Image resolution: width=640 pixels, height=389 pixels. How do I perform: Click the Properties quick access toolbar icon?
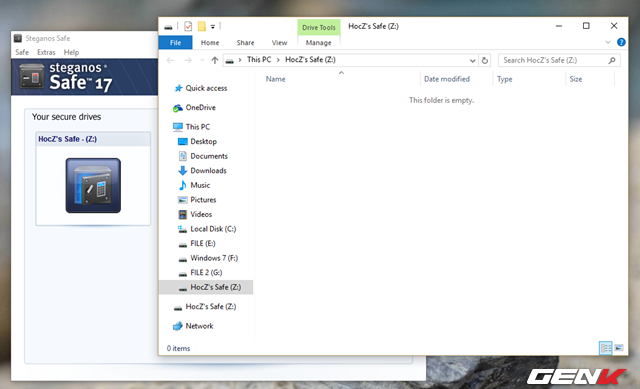click(x=188, y=27)
